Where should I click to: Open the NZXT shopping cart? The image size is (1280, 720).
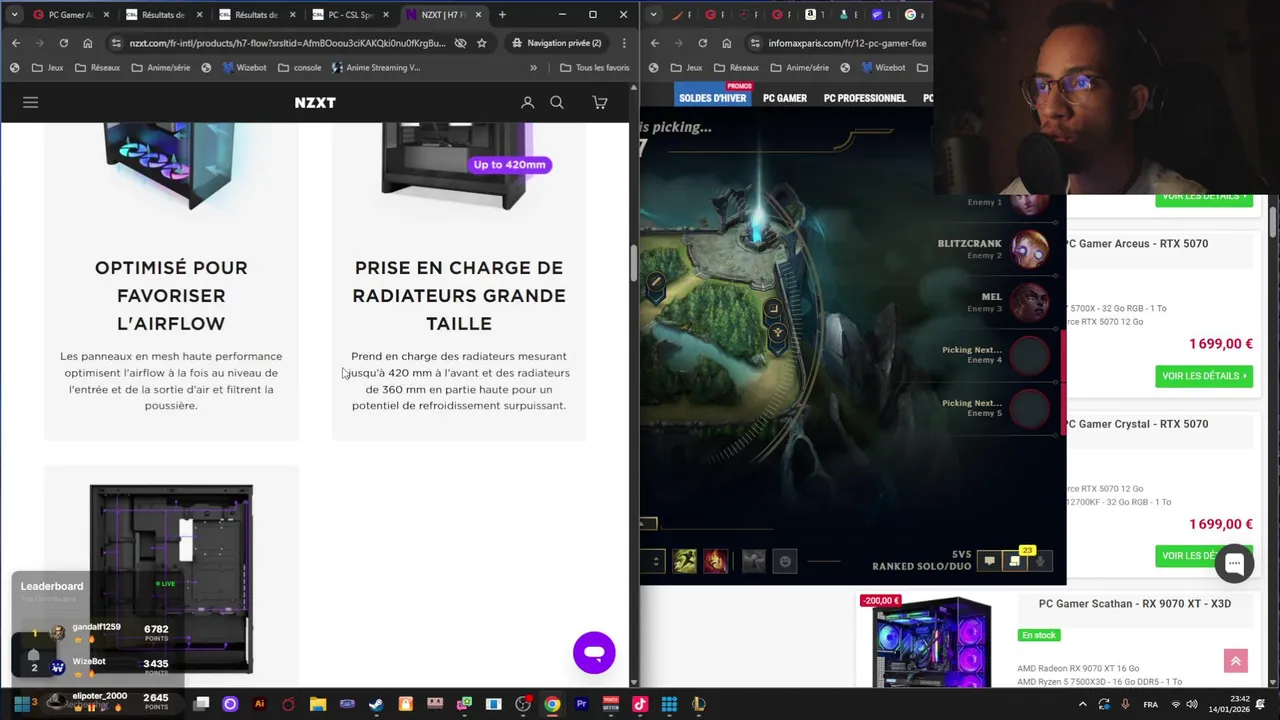pyautogui.click(x=600, y=102)
